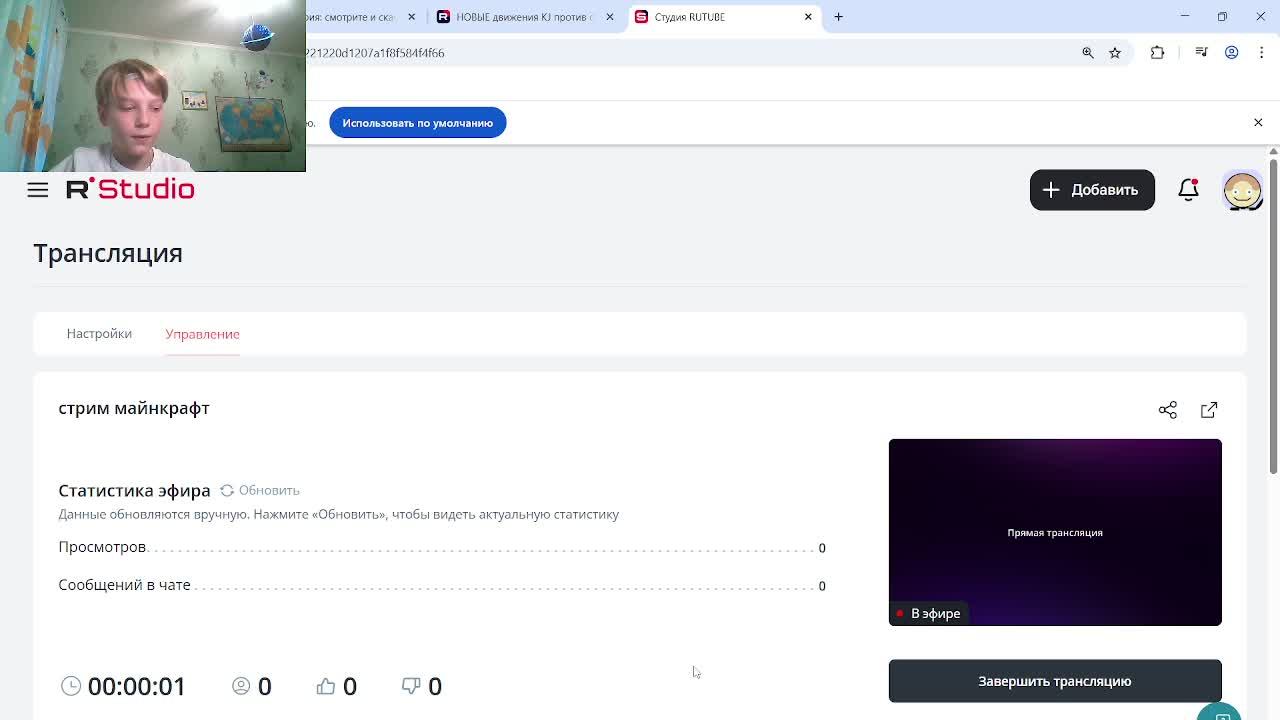Close the НОВЫЕ движения KJ tab
1280x720 pixels.
(x=610, y=17)
